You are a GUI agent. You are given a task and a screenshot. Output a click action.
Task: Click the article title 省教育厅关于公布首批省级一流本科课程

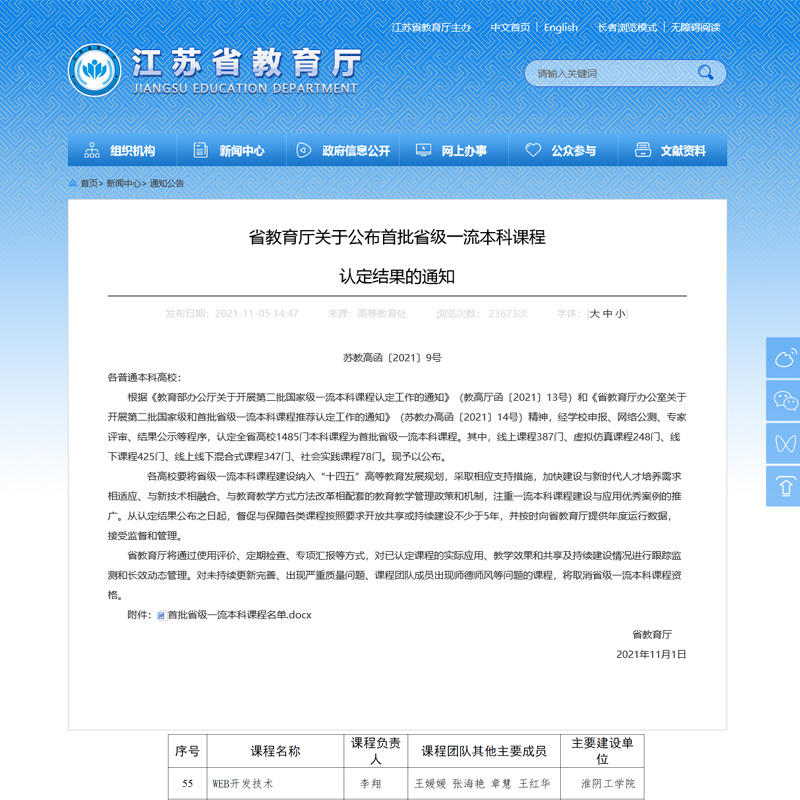[x=397, y=237]
